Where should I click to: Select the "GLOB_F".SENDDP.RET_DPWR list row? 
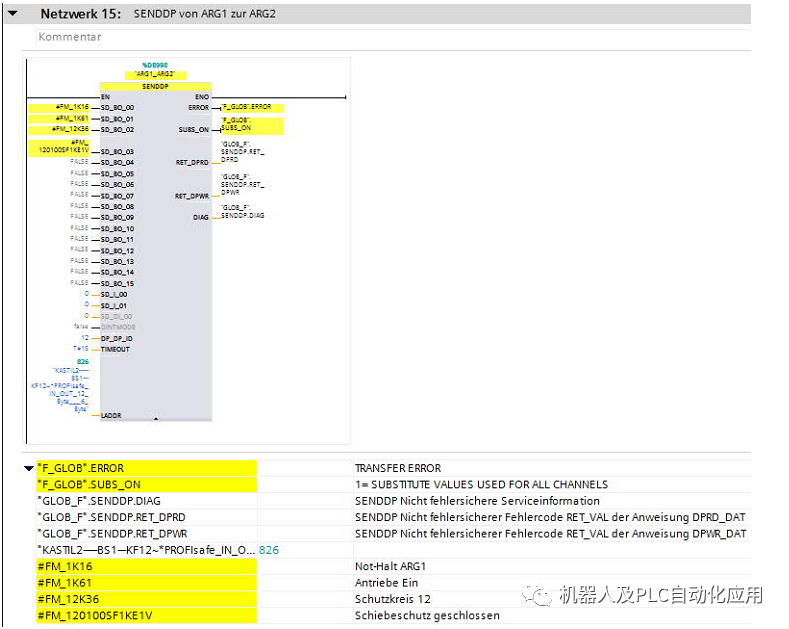tap(146, 533)
